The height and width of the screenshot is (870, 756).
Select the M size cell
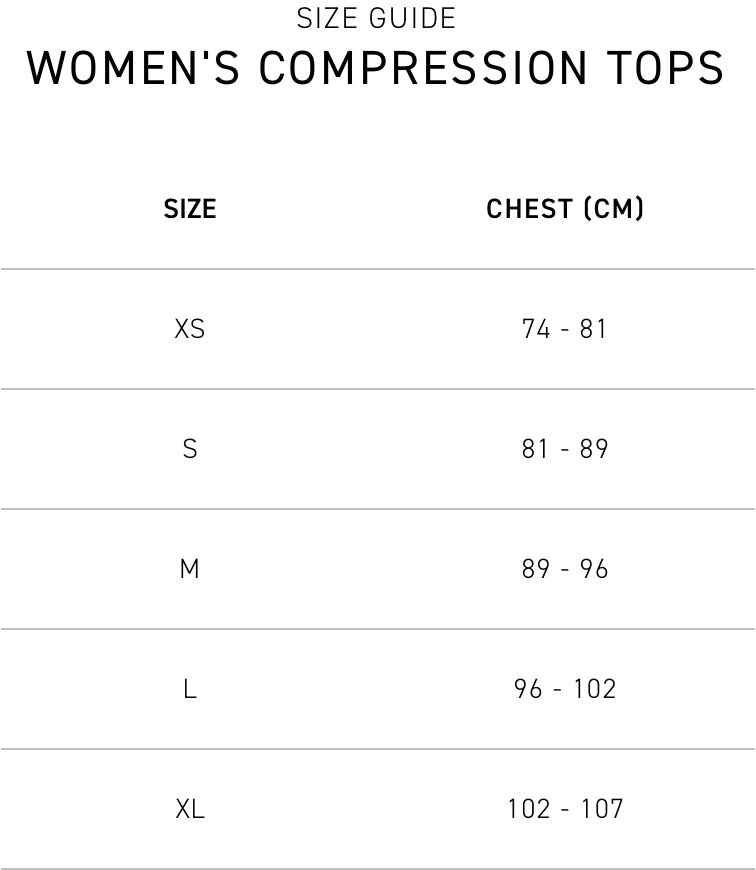click(190, 569)
